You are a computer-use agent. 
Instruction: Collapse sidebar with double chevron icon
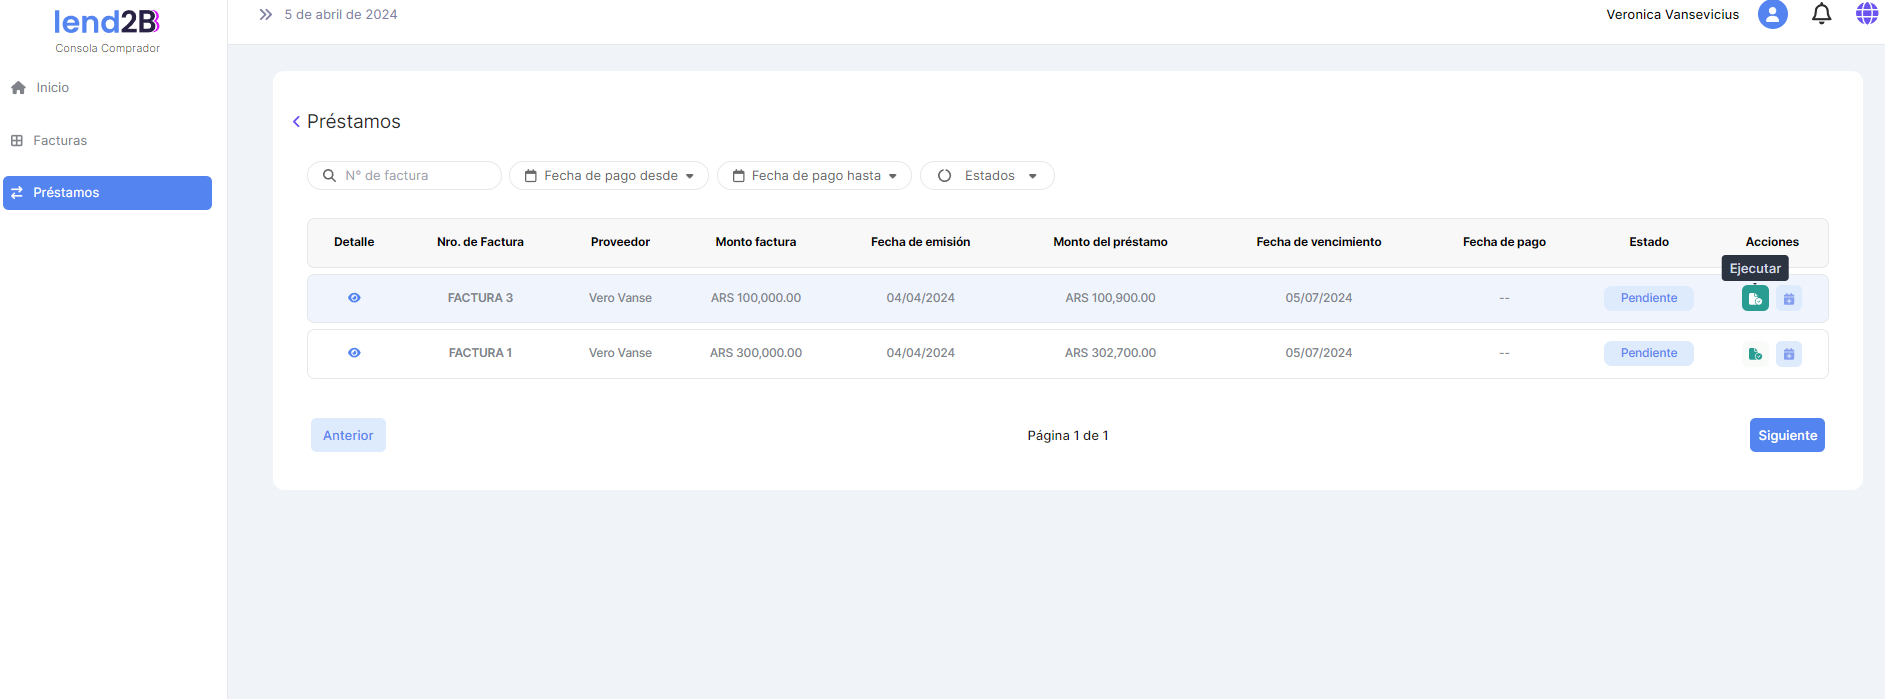tap(265, 14)
